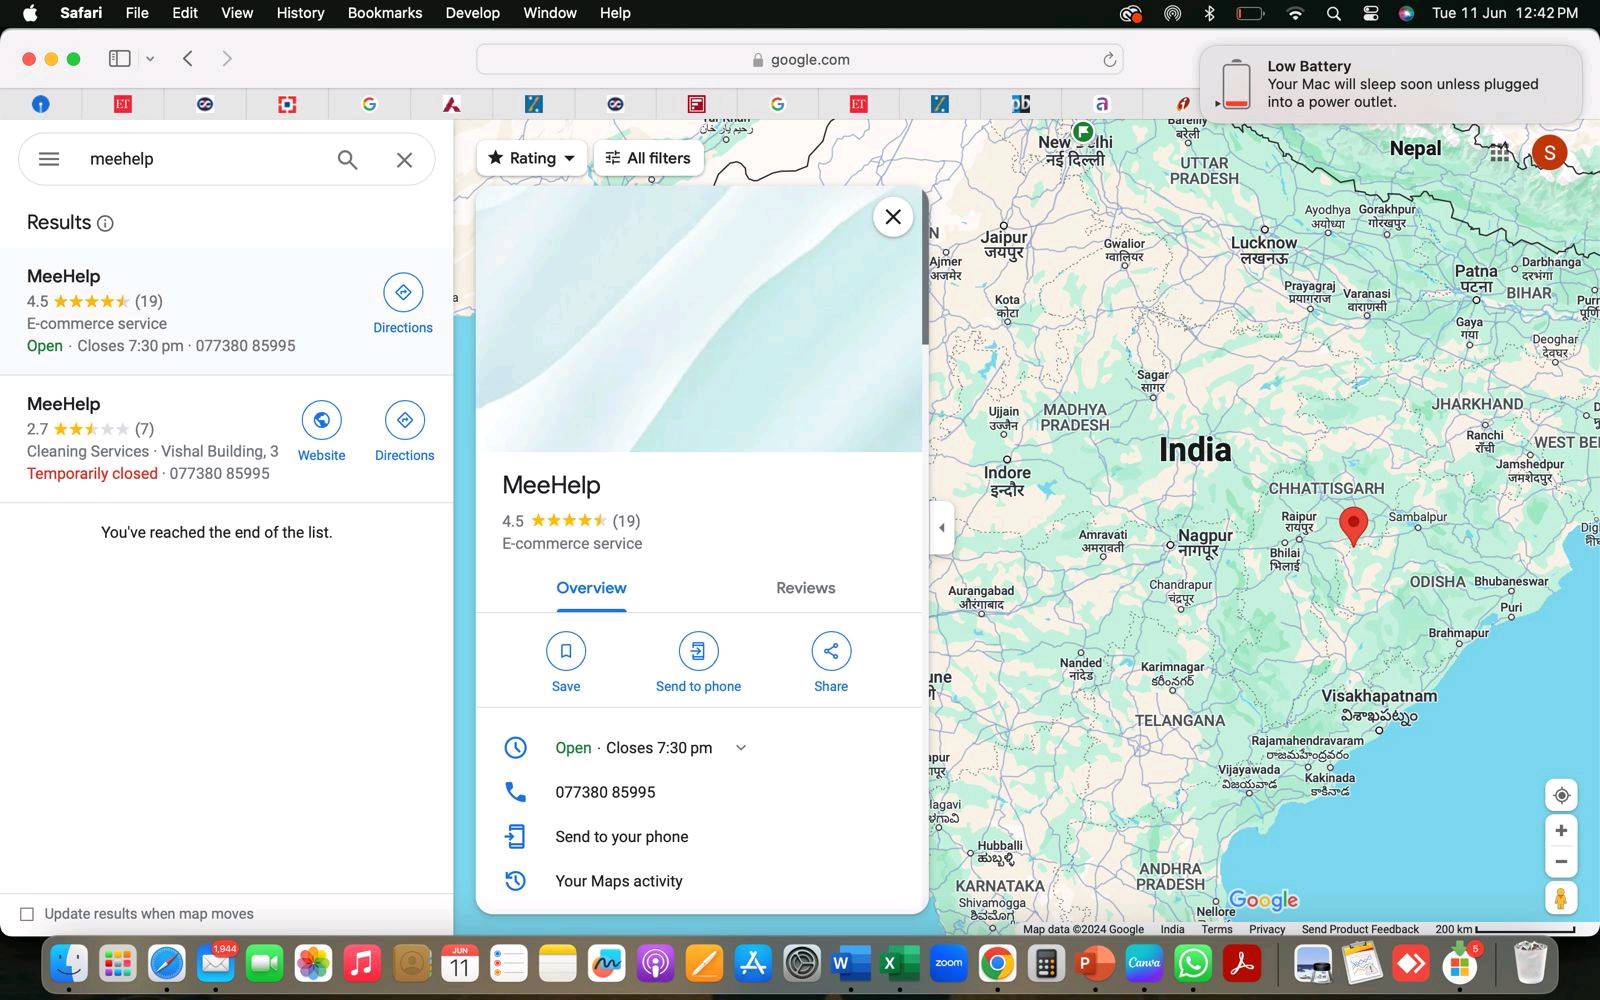This screenshot has height=1000, width=1600.
Task: Click the Privacy link on the map footer
Action: click(x=1266, y=929)
